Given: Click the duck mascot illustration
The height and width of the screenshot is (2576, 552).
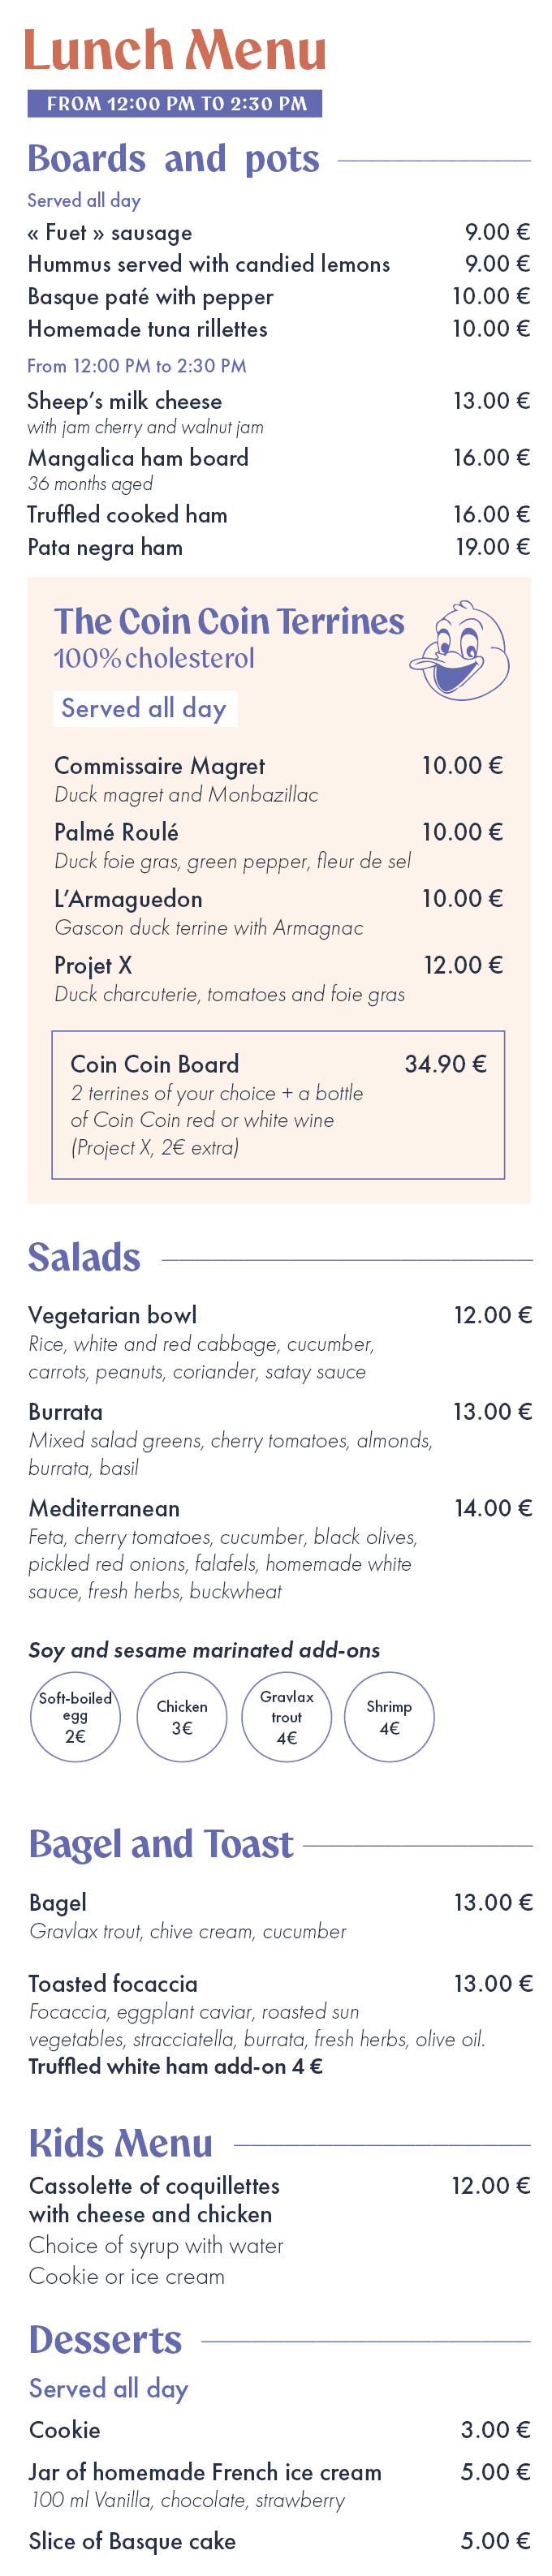Looking at the screenshot, I should click(x=460, y=650).
